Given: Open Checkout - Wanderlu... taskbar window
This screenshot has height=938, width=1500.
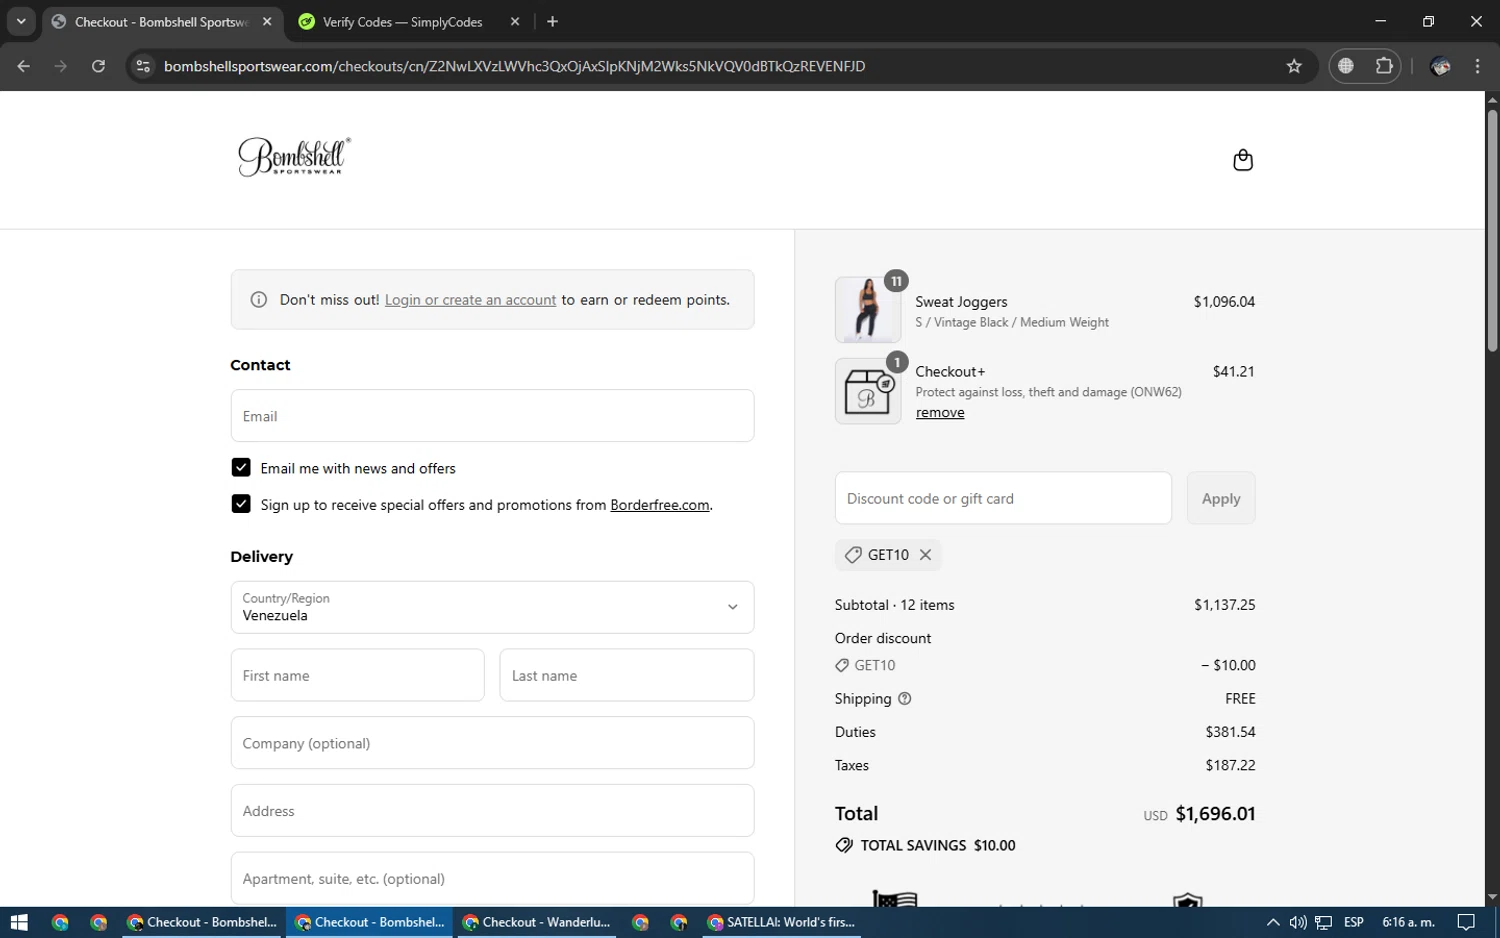Looking at the screenshot, I should coord(538,922).
